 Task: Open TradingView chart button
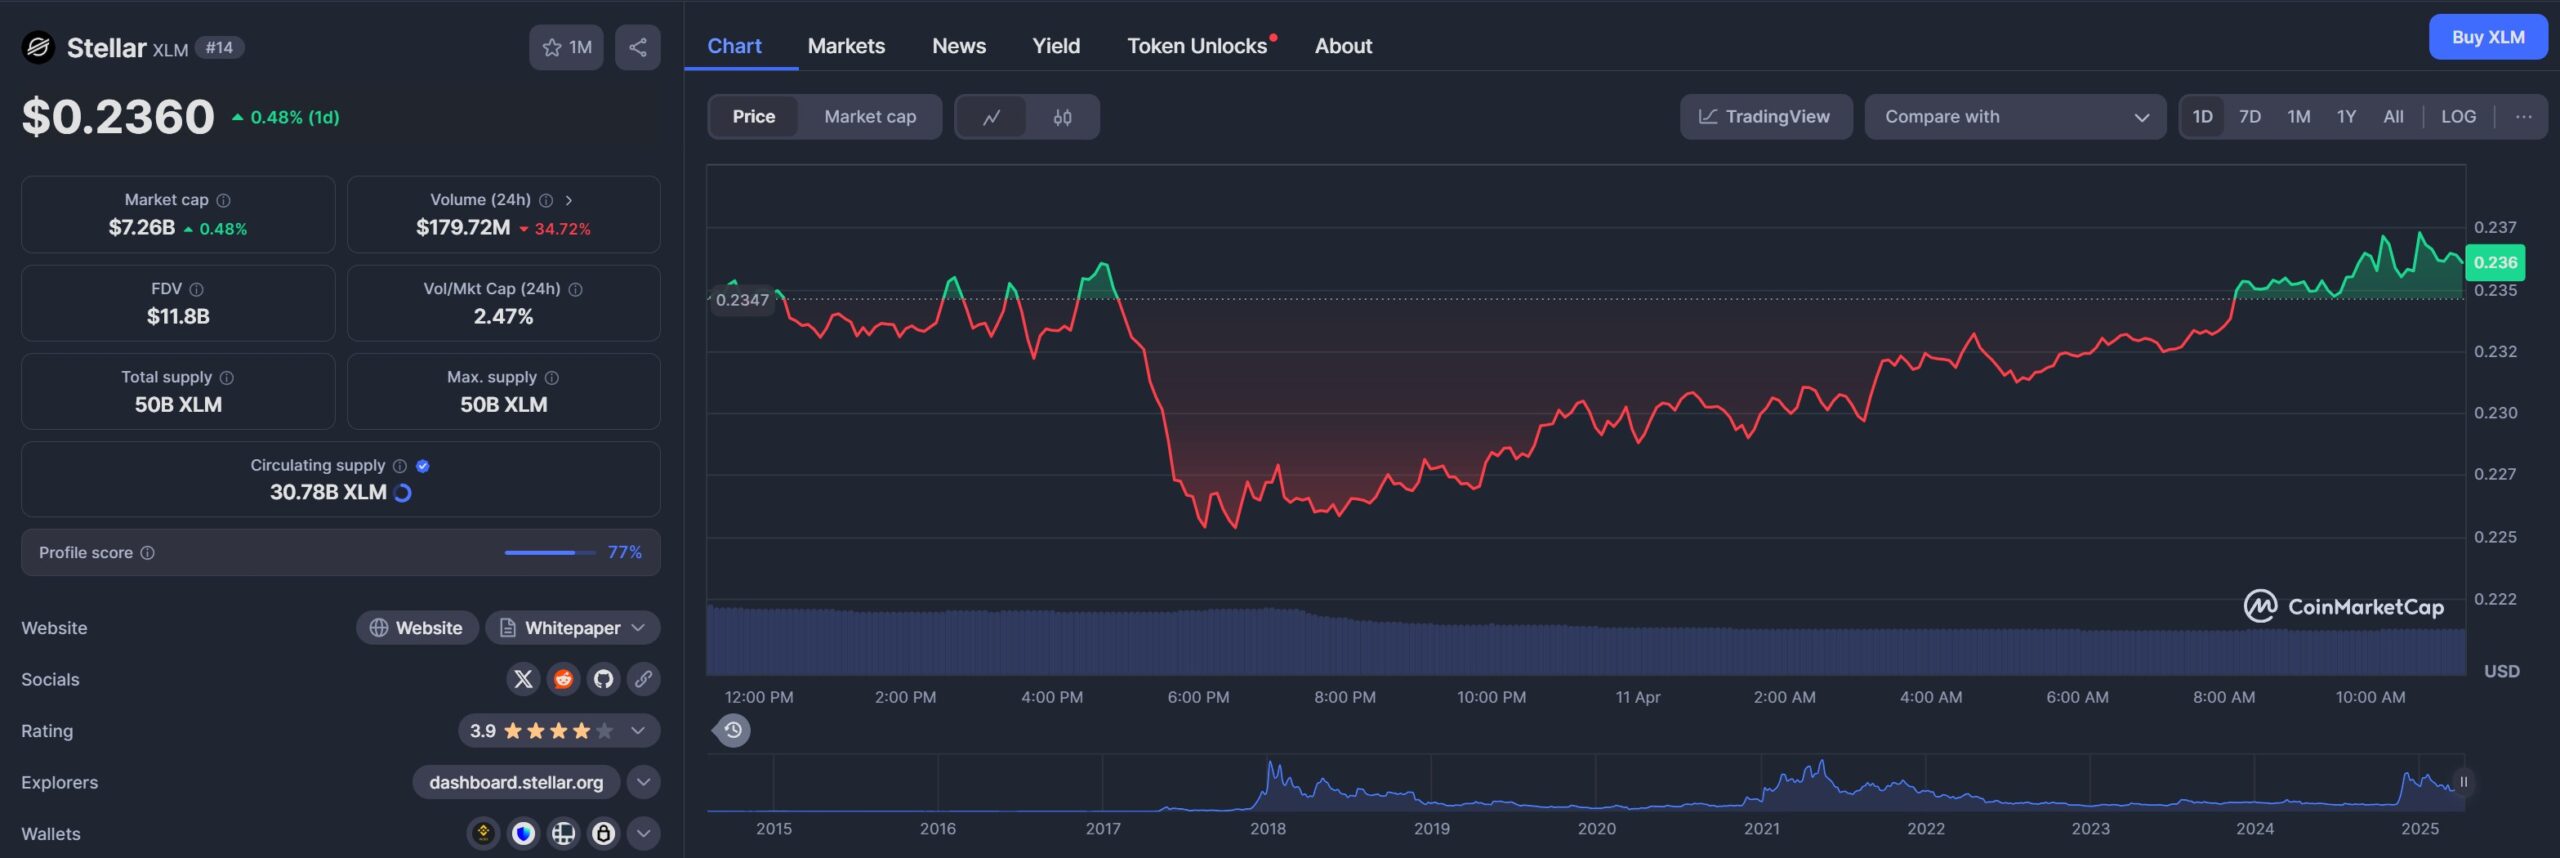(x=1766, y=117)
